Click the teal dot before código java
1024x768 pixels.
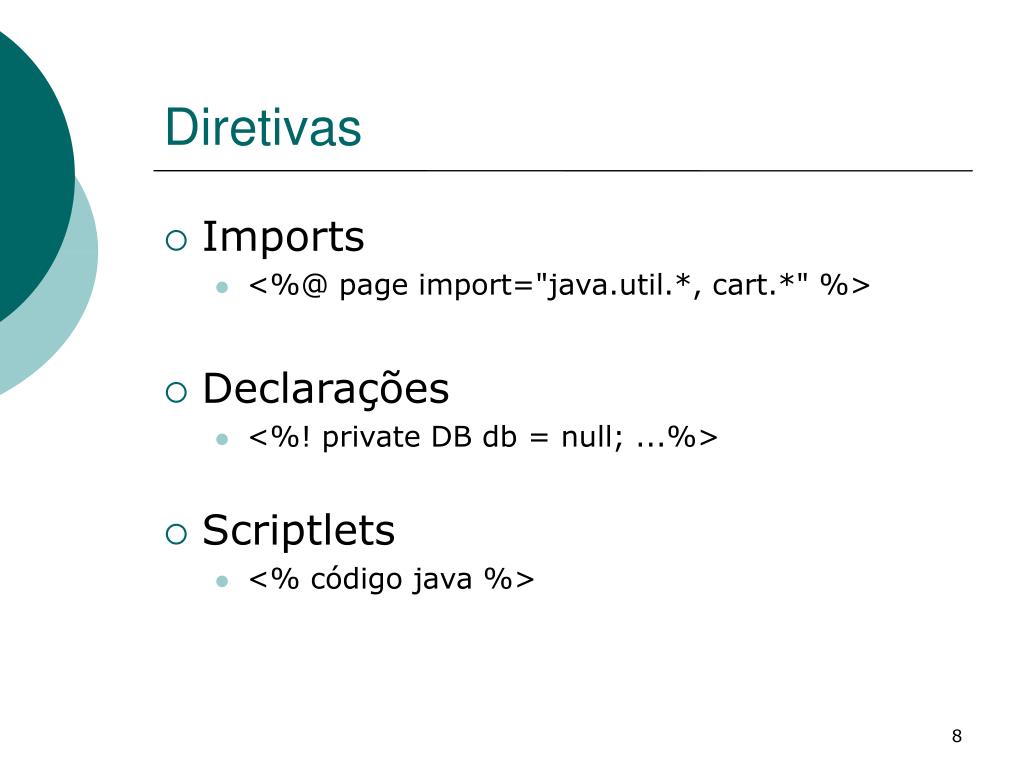click(222, 581)
